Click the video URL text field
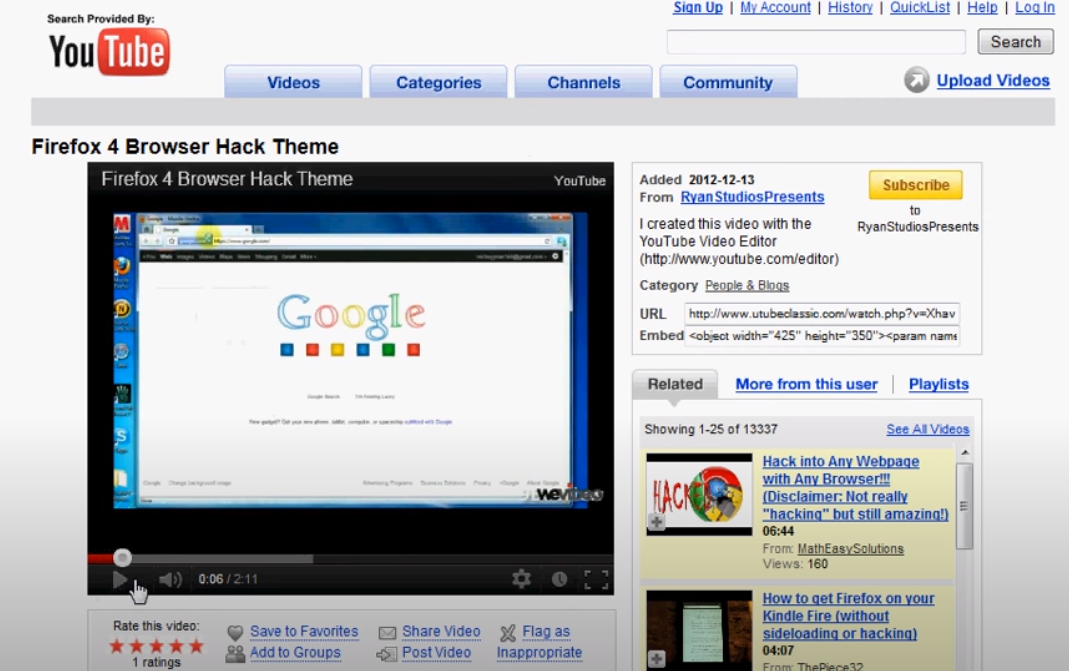1069x671 pixels. pos(821,313)
